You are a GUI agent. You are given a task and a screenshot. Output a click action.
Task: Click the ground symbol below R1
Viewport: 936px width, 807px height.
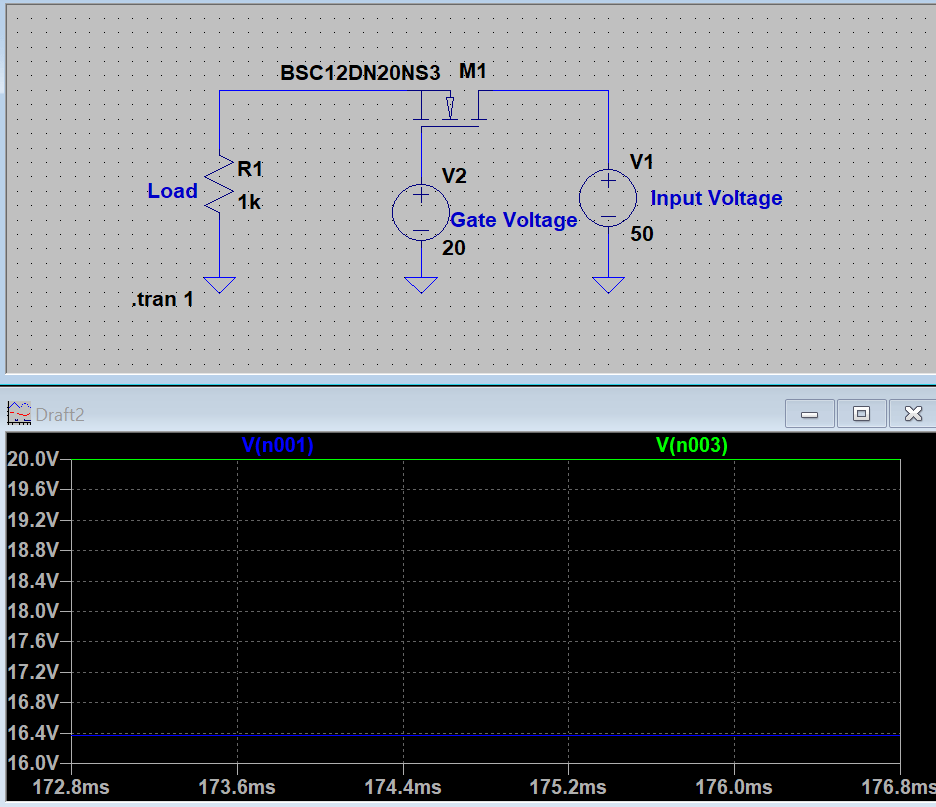coord(220,281)
